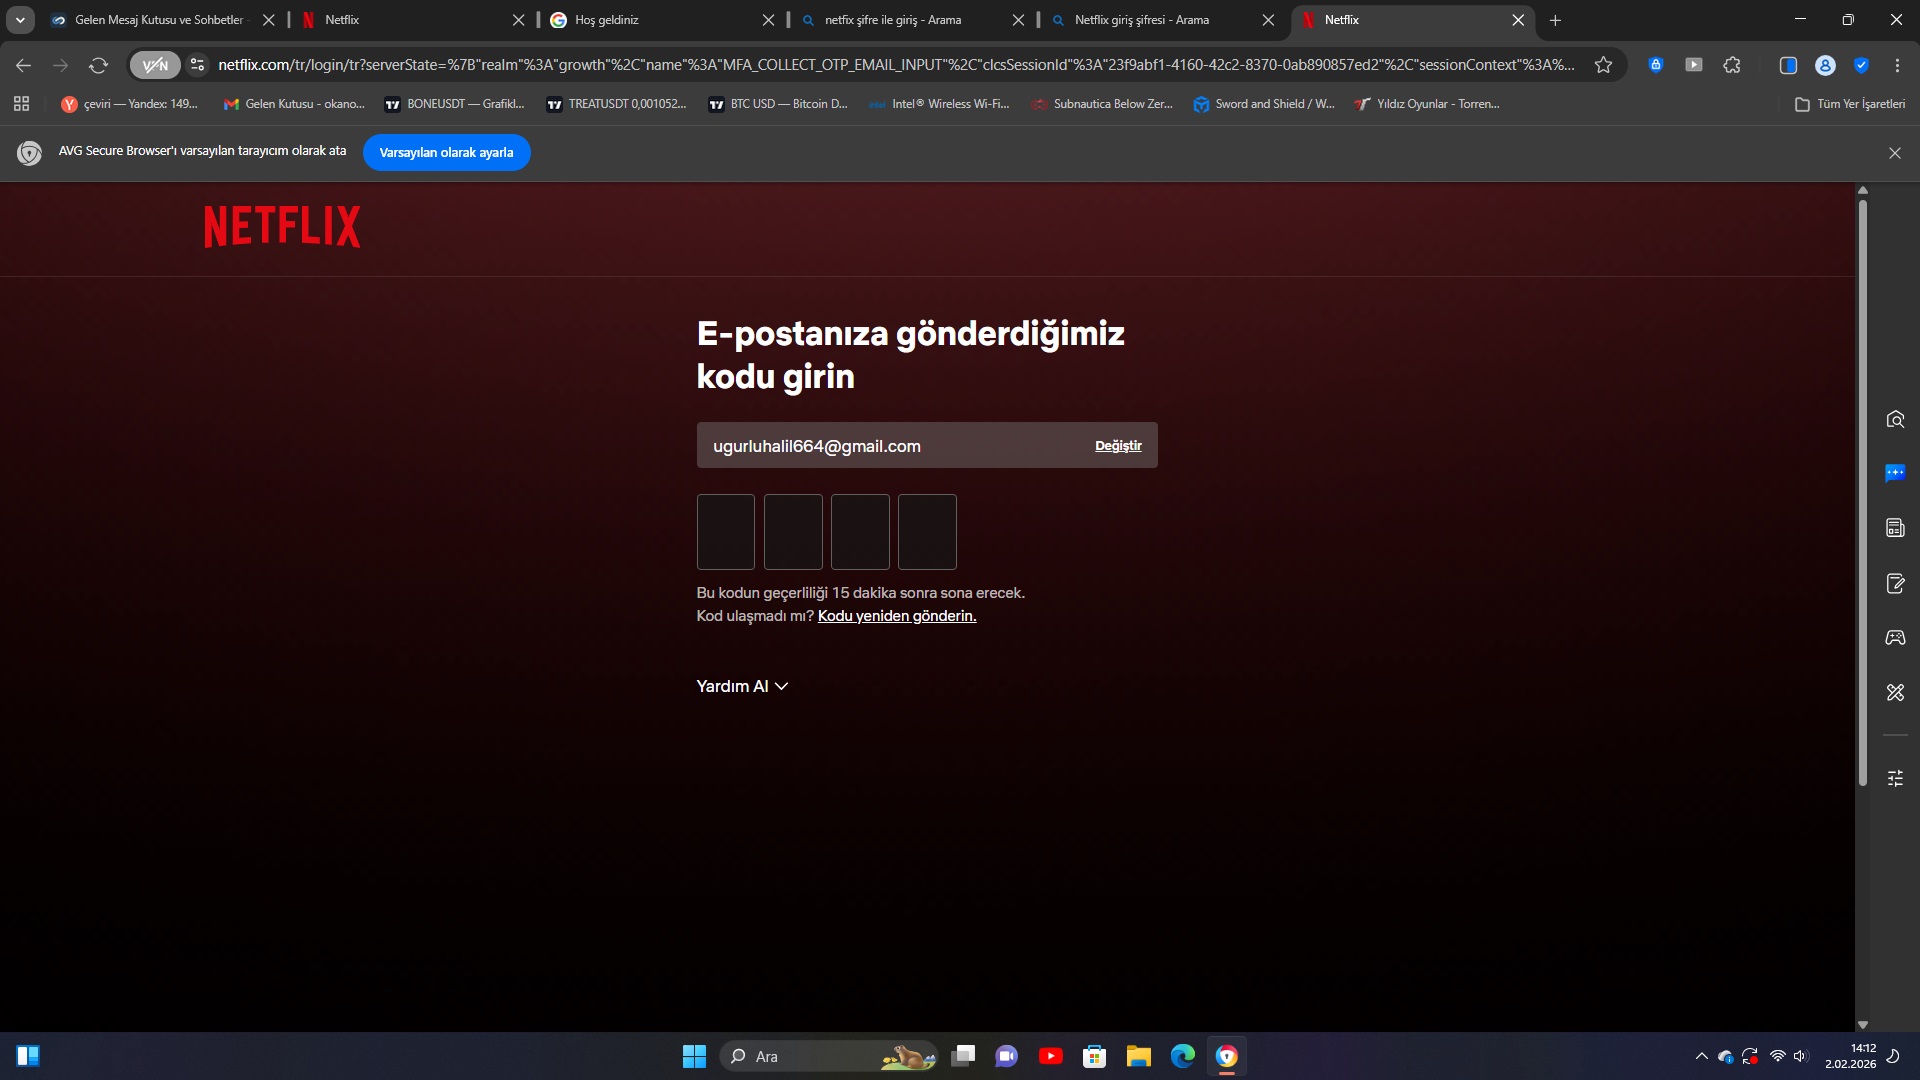
Task: Open the media control toolbar icon
Action: click(1694, 65)
